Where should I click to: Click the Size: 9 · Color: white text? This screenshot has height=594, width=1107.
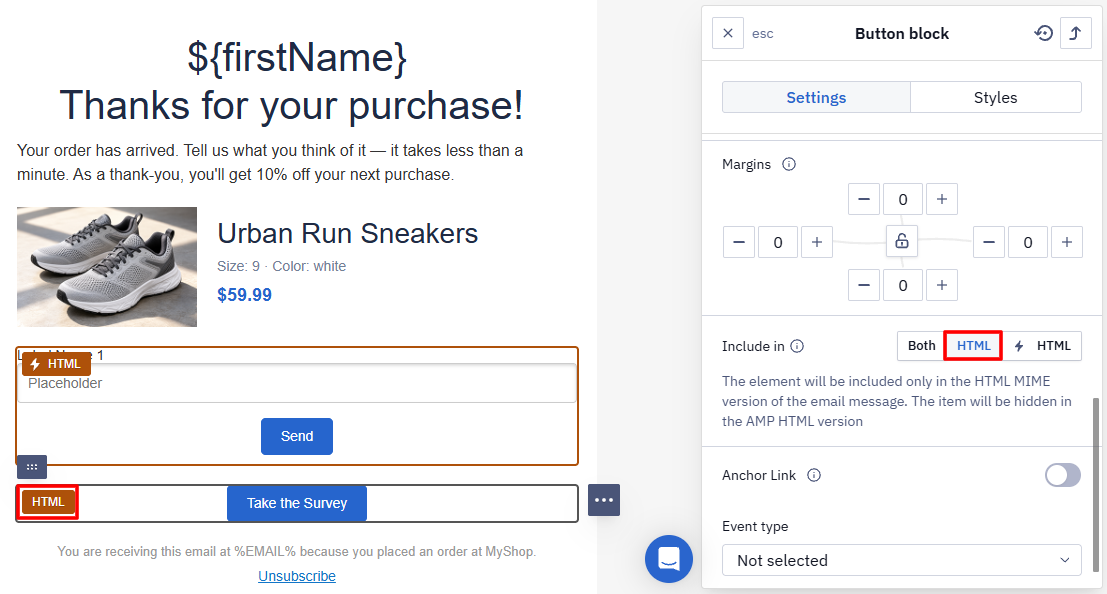(282, 266)
